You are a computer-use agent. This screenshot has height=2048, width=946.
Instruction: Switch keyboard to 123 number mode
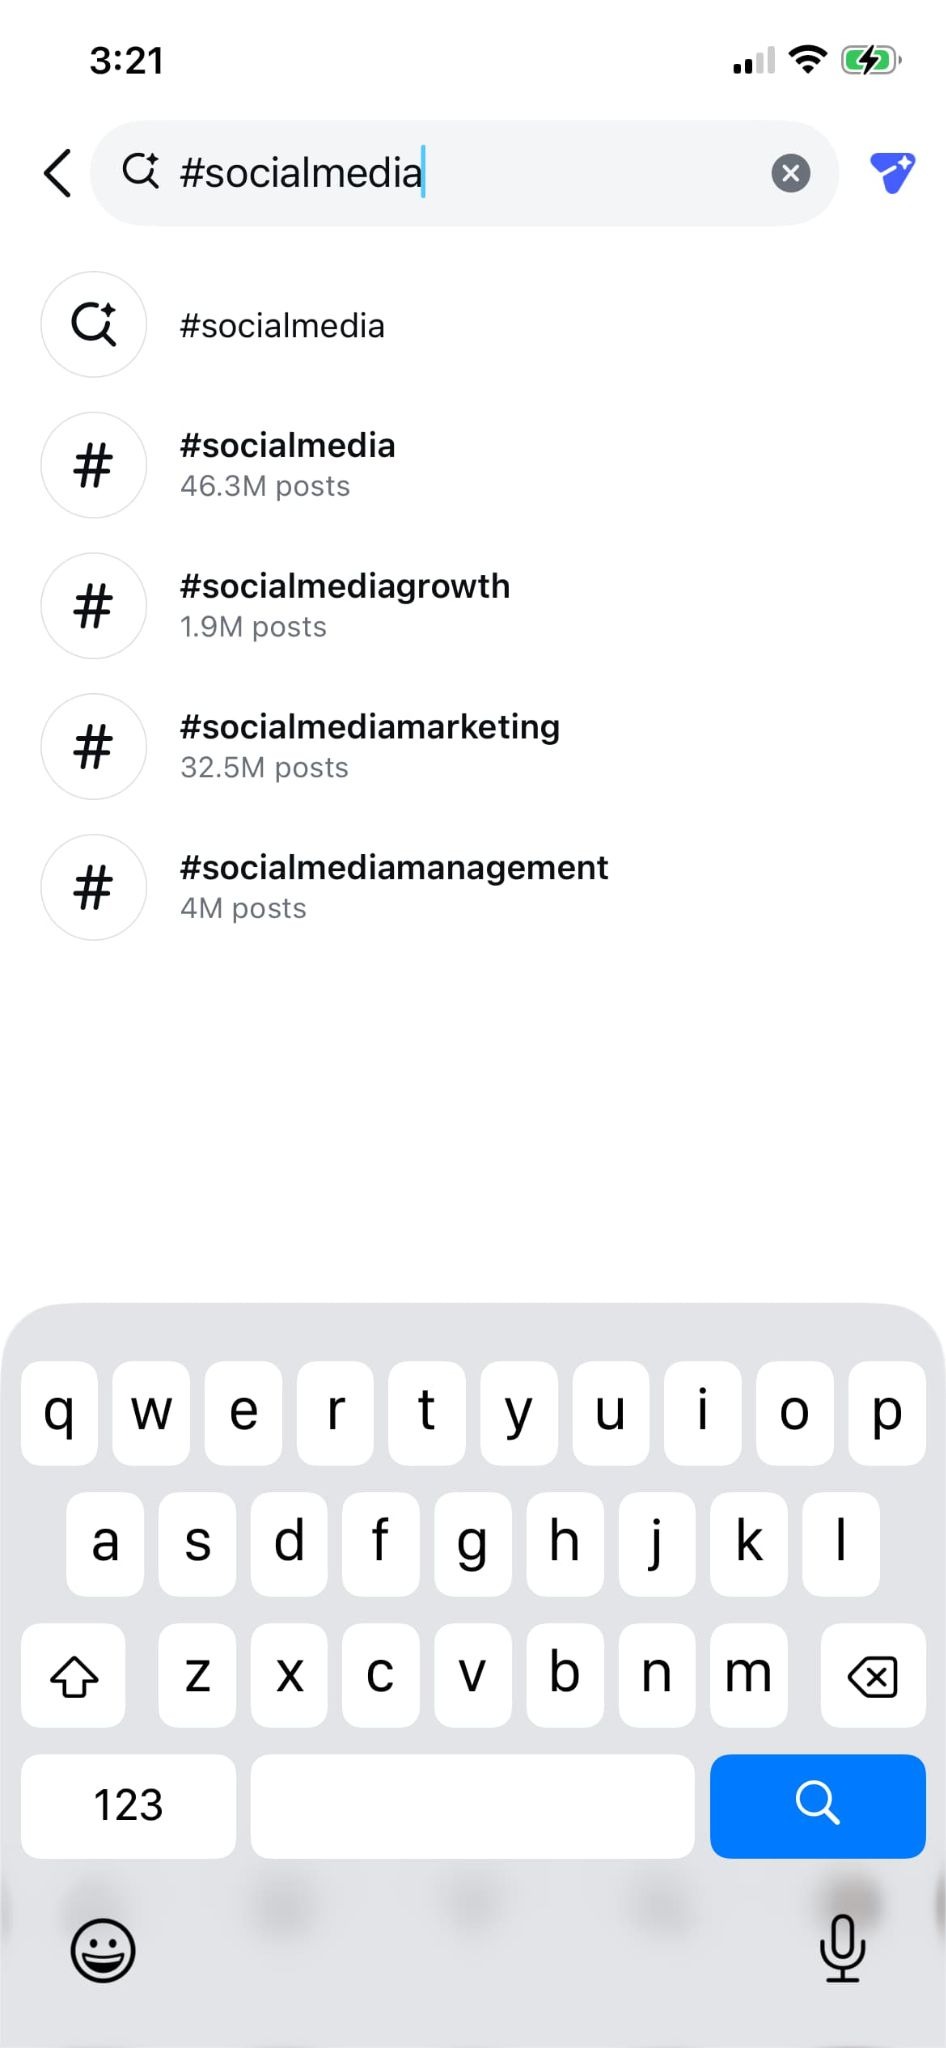click(x=128, y=1806)
